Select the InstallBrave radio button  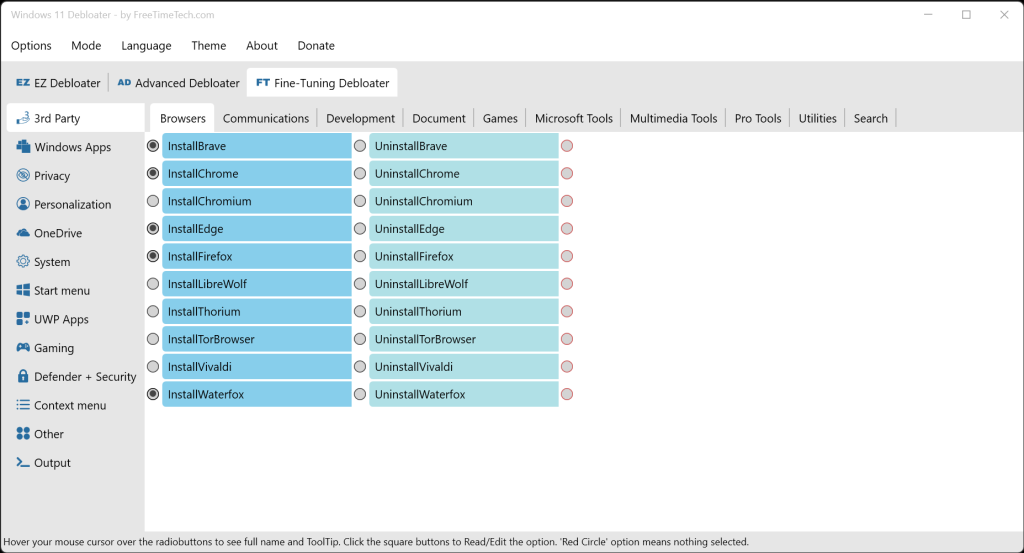(153, 146)
